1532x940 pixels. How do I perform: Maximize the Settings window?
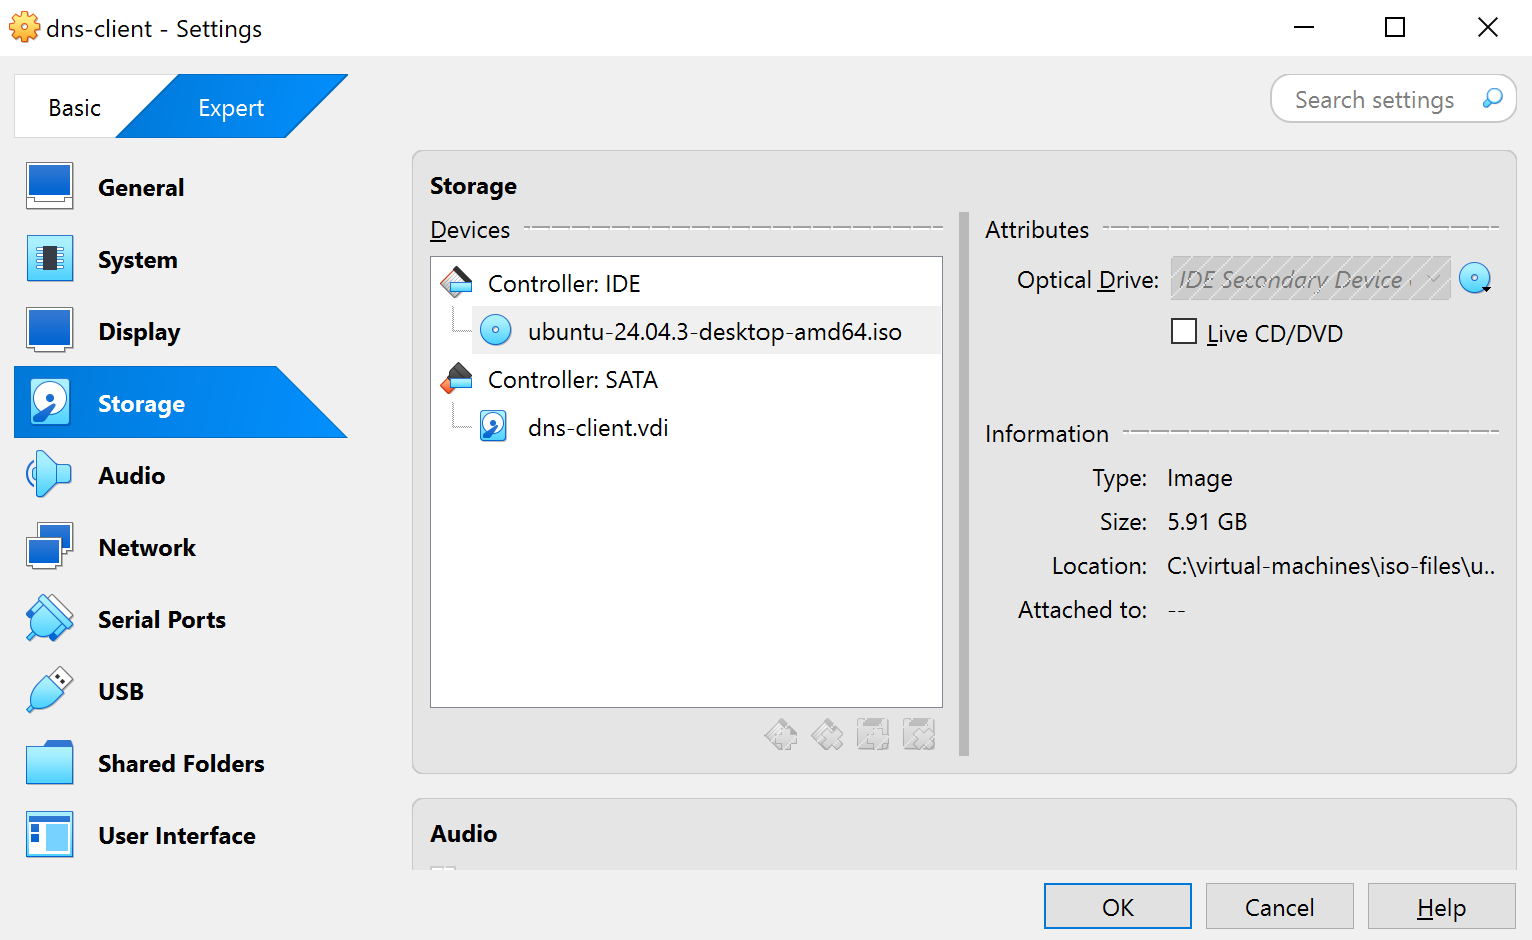pos(1395,28)
